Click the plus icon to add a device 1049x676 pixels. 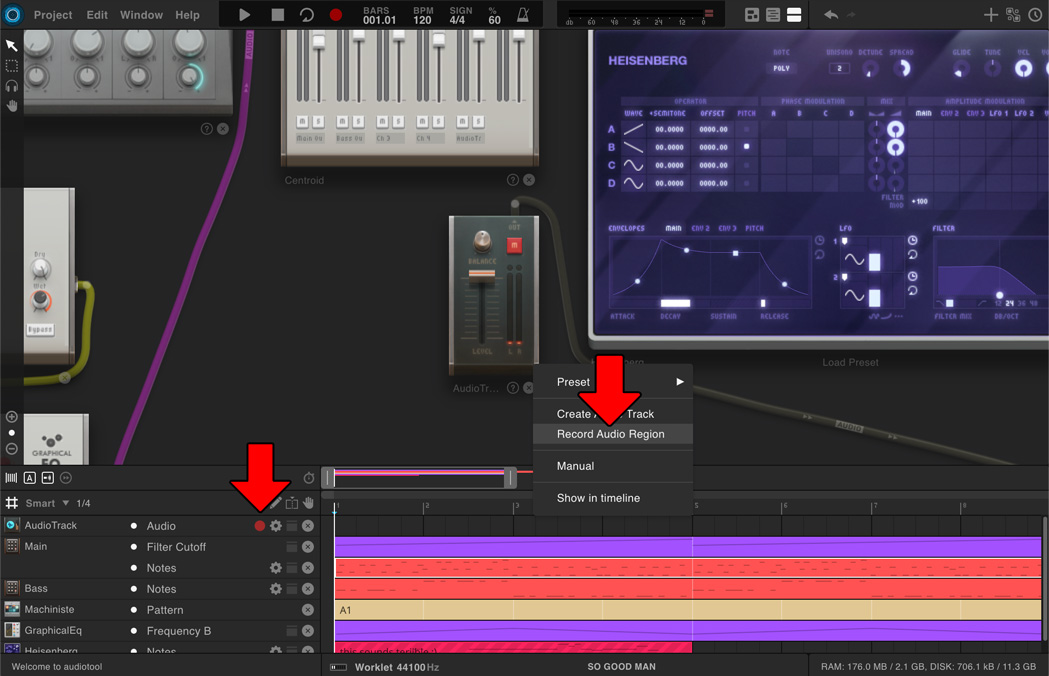[990, 14]
